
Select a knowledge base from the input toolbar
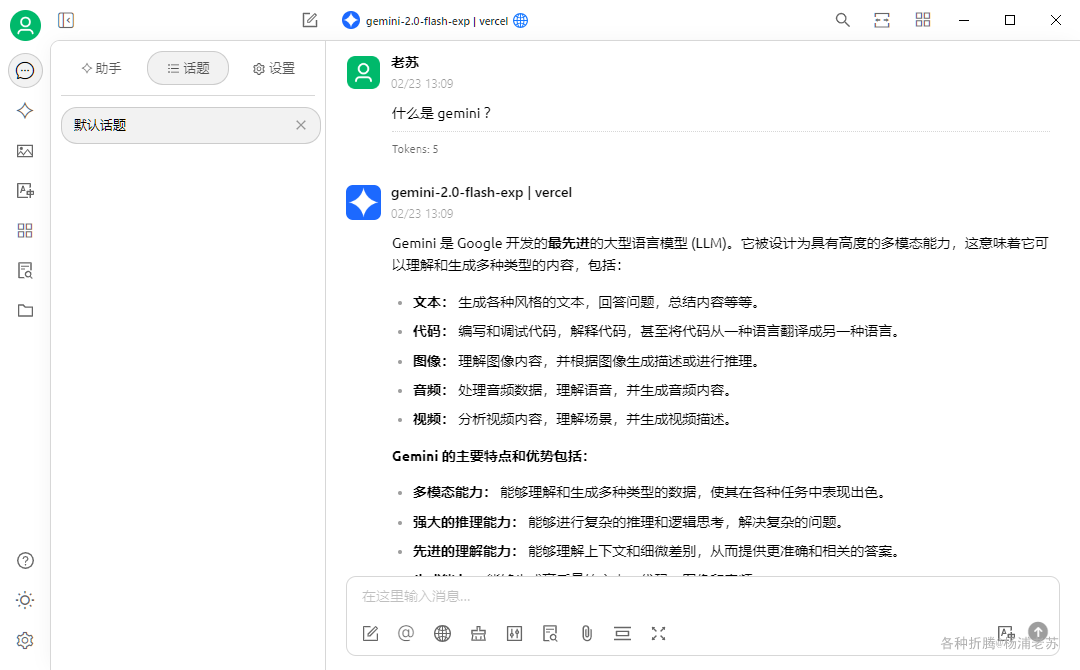pyautogui.click(x=550, y=634)
